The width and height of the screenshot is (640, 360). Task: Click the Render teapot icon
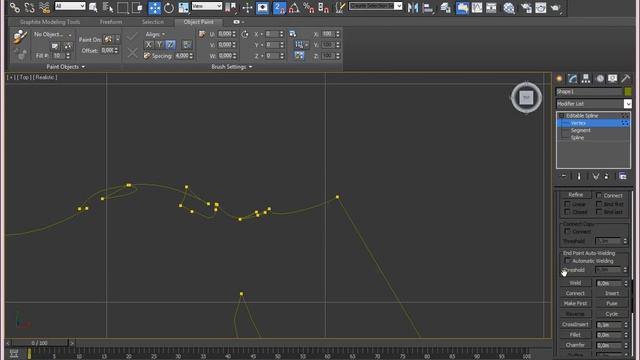coord(555,7)
